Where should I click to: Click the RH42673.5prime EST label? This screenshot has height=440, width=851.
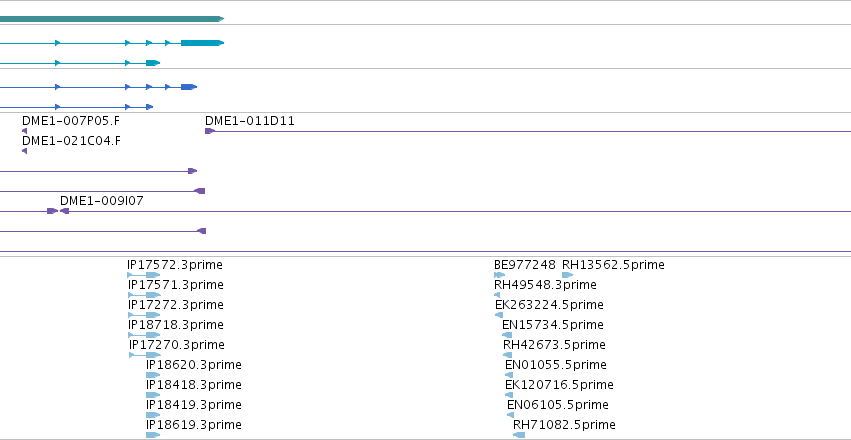pos(554,345)
